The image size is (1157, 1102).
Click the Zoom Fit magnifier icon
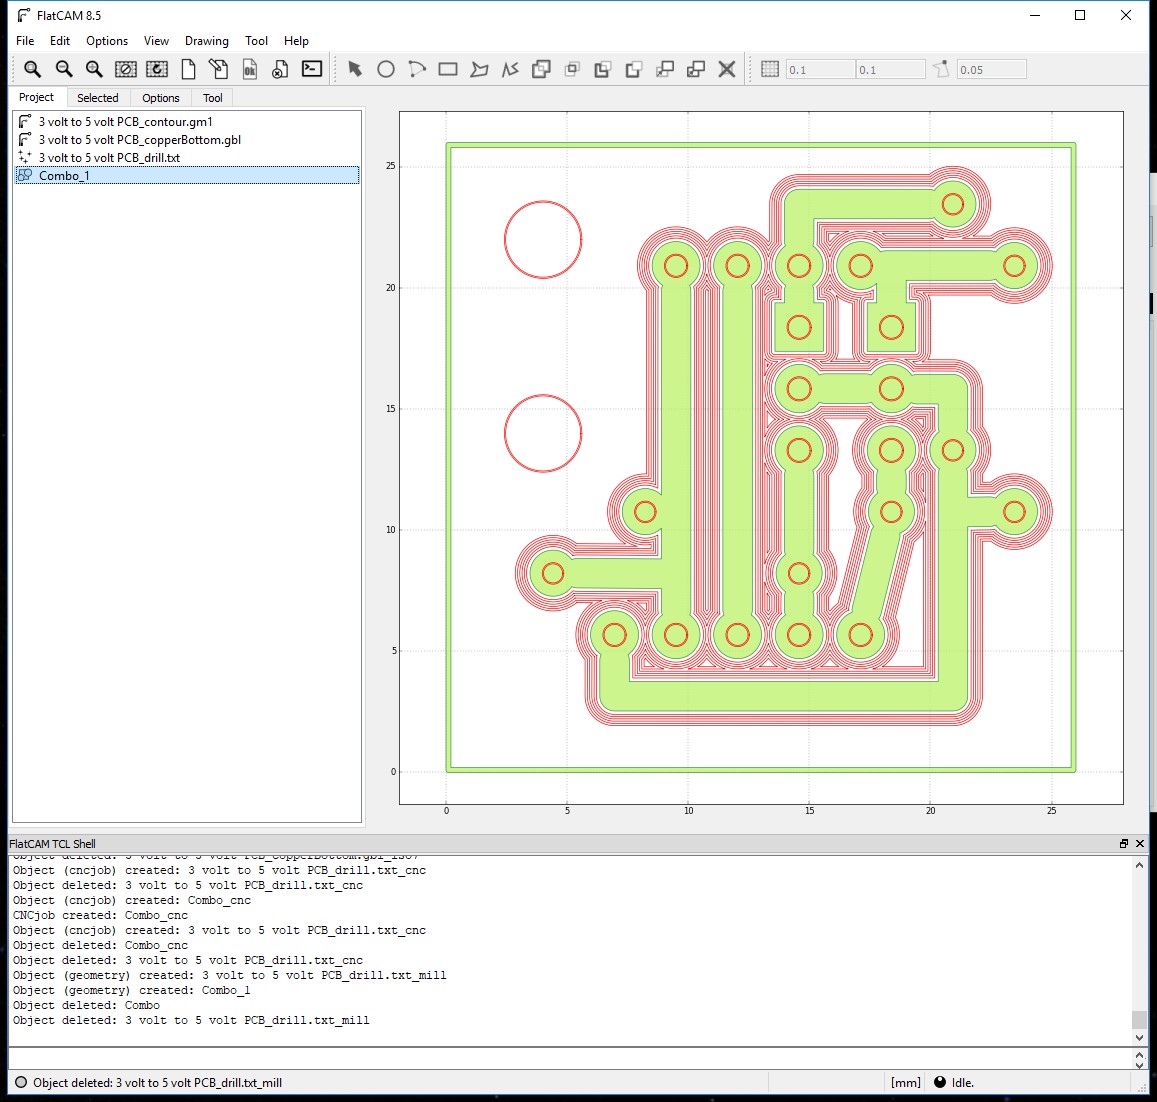click(x=32, y=69)
